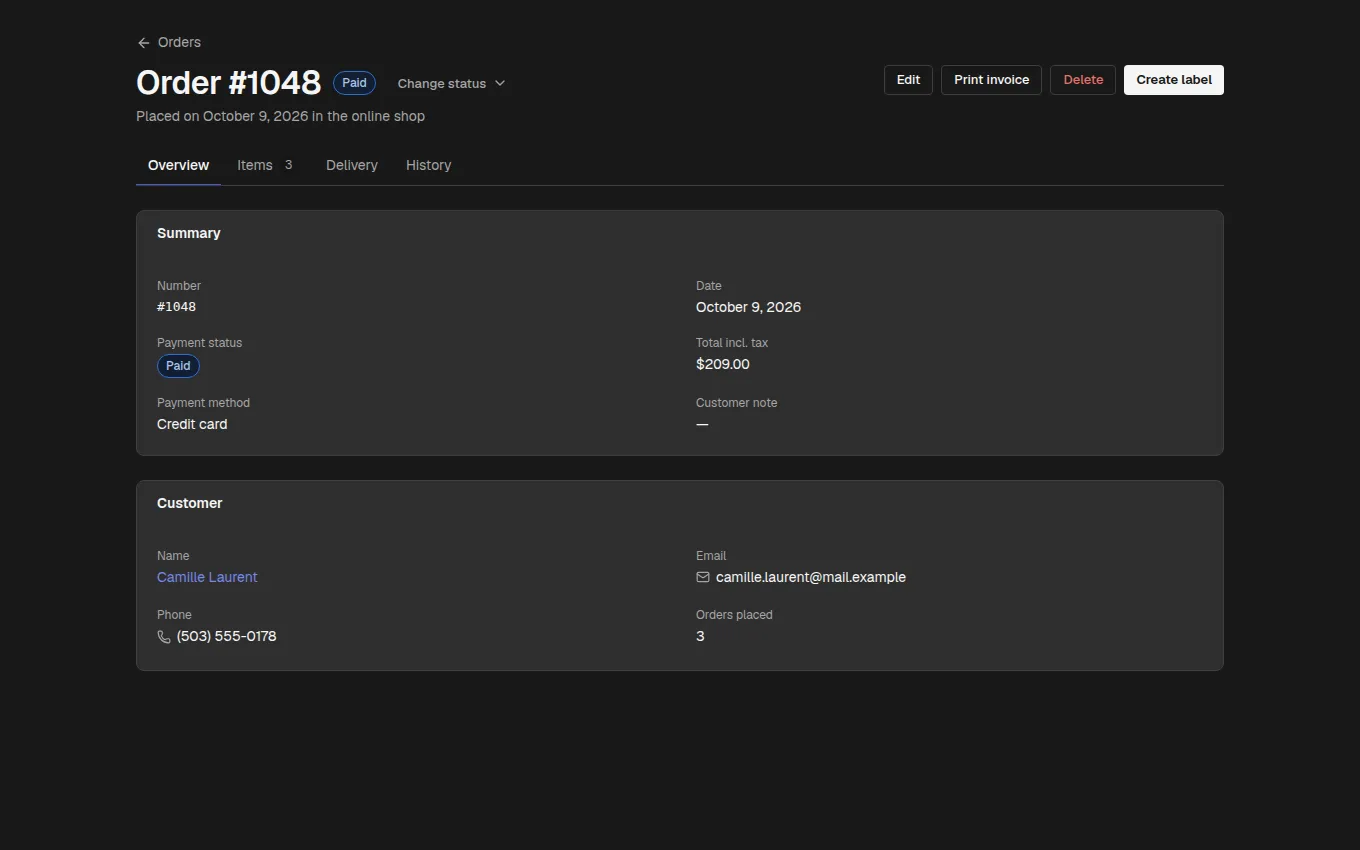Click the back arrow icon beside Orders
Screen dimensions: 1360x850
(x=143, y=43)
